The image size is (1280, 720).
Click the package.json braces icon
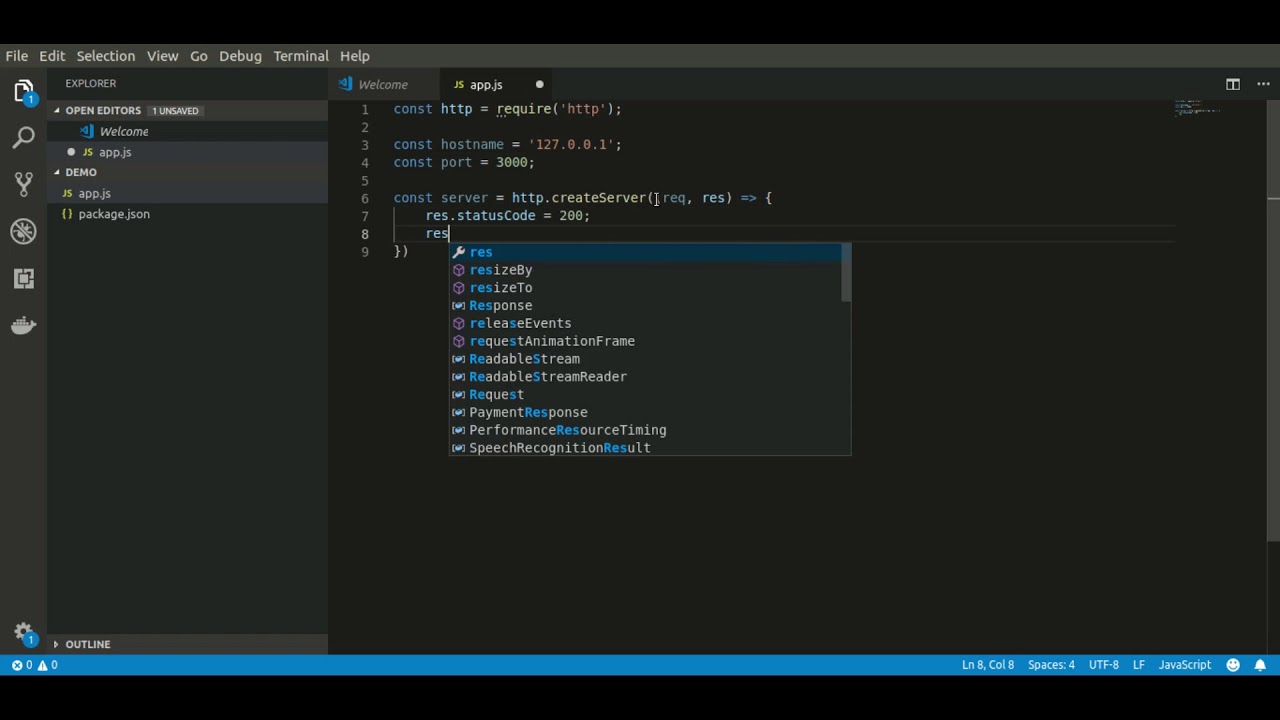point(67,214)
